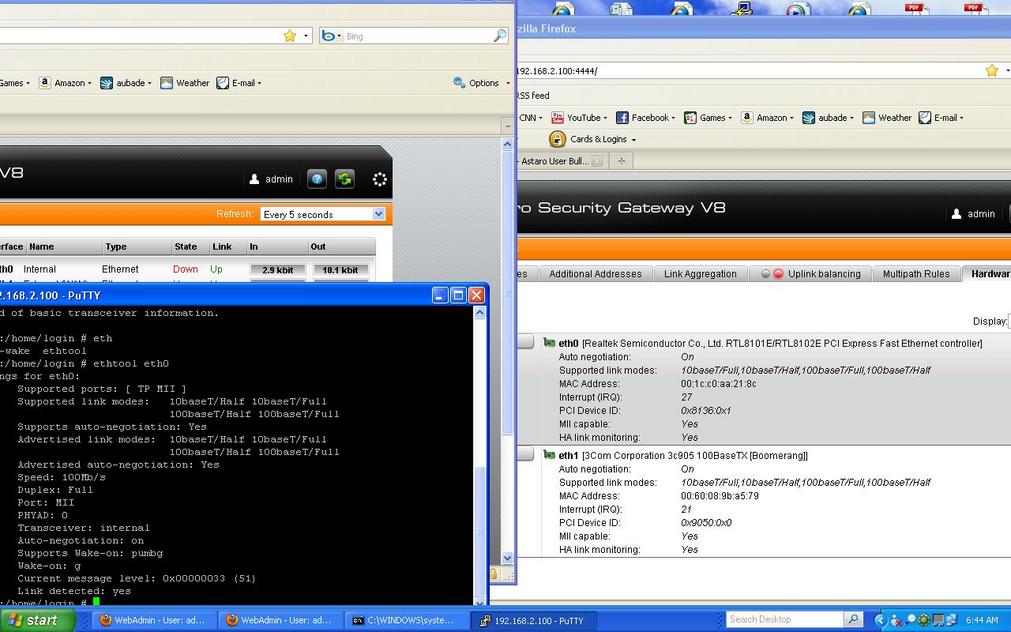Viewport: 1011px width, 632px height.
Task: Click the Windows Start button
Action: click(x=38, y=620)
